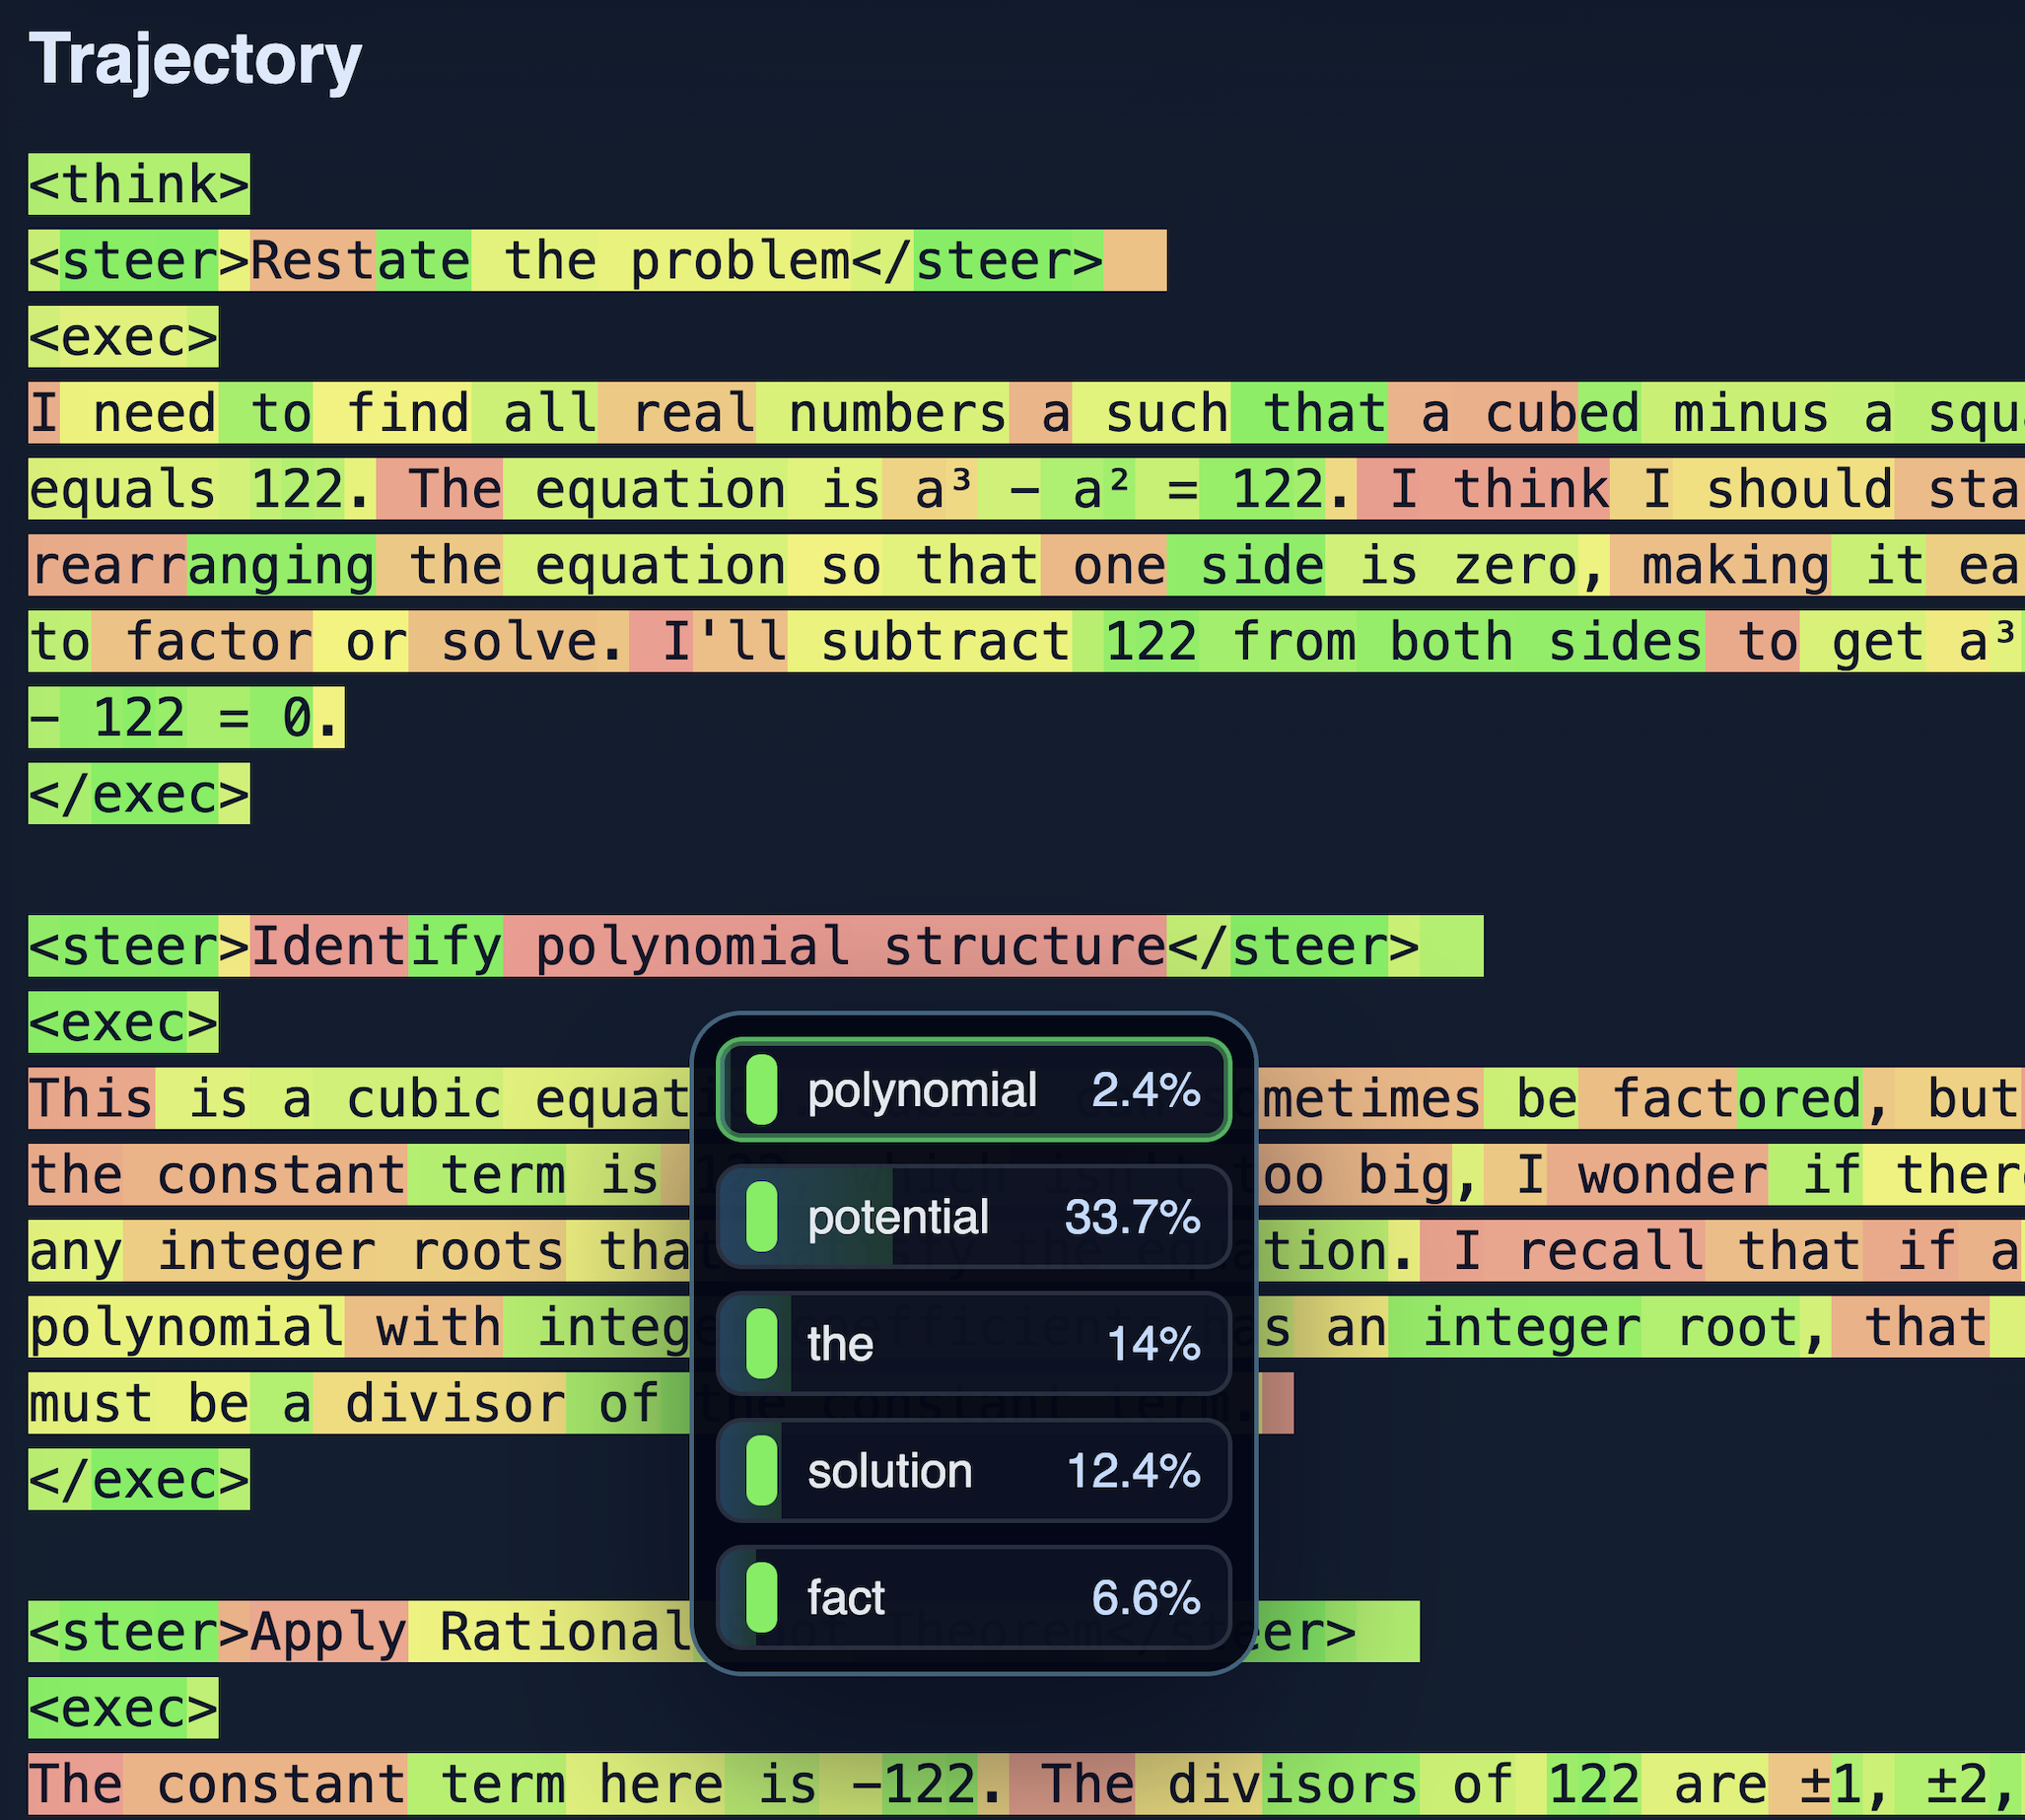Click 'structure' in Identify polynomial structure

pyautogui.click(x=1024, y=947)
